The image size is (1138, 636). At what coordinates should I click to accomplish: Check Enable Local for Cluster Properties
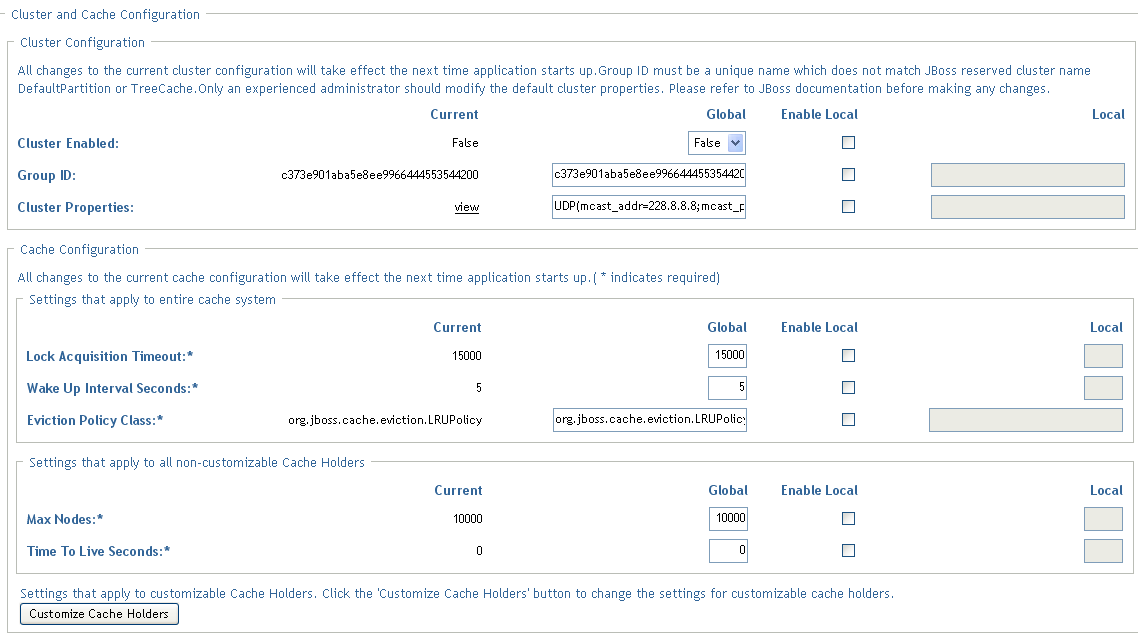click(848, 207)
